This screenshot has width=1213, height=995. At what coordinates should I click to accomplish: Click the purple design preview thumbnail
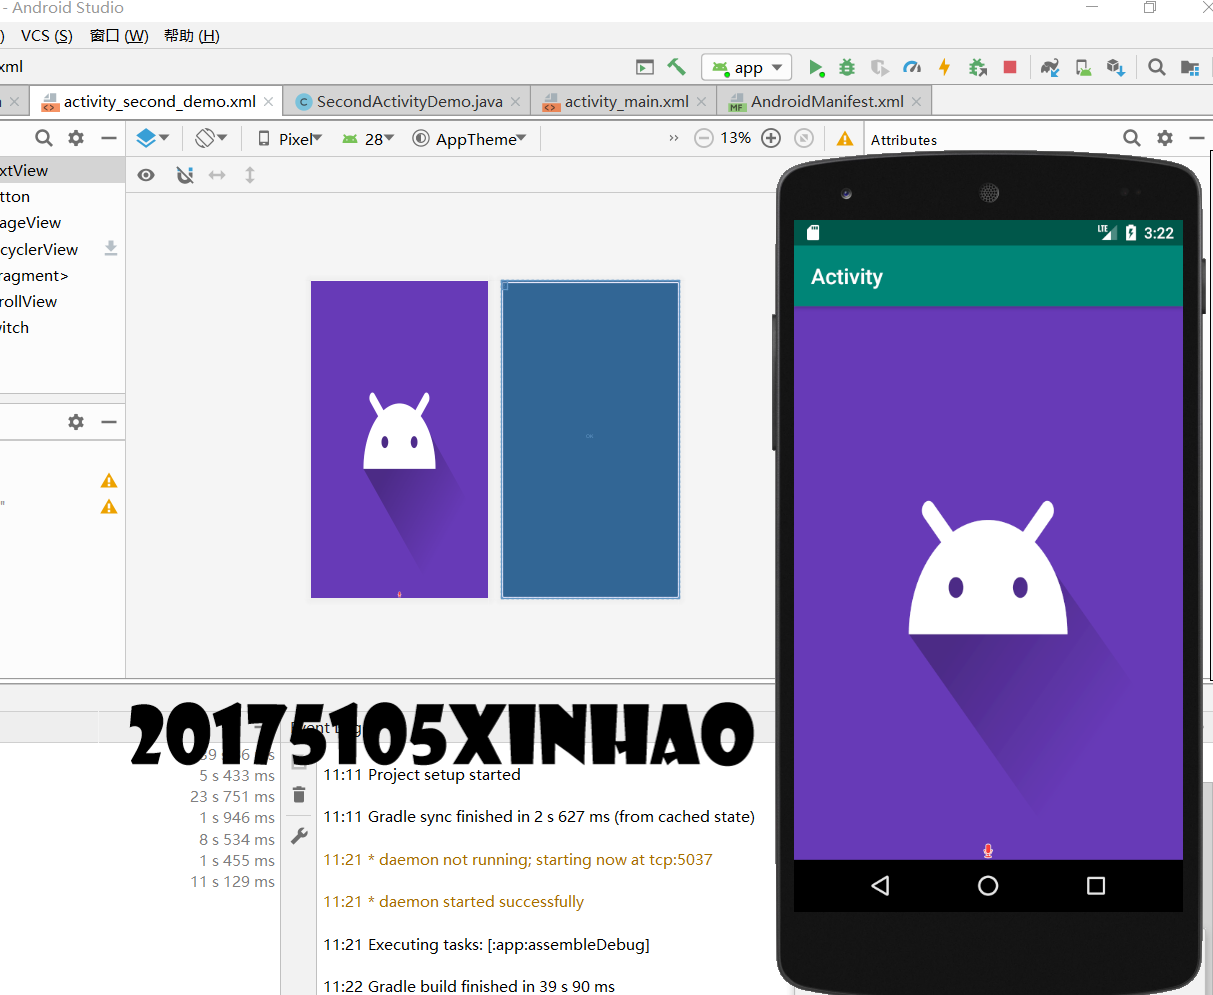[x=399, y=439]
